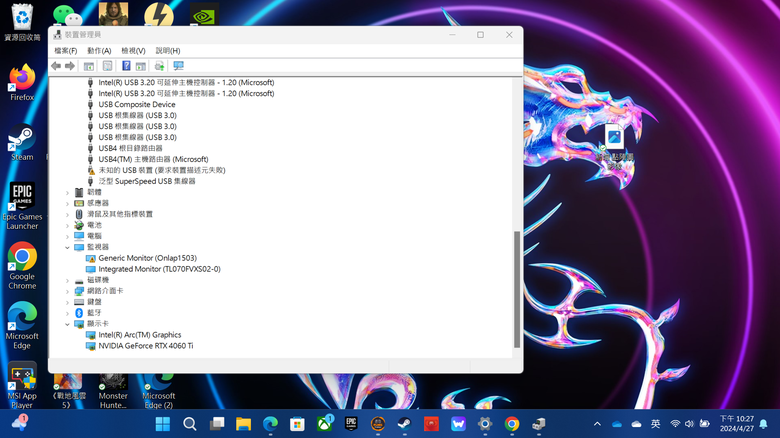This screenshot has height=438, width=780.
Task: Click the Device Manager vertical scrollbar thumb
Action: tap(517, 289)
